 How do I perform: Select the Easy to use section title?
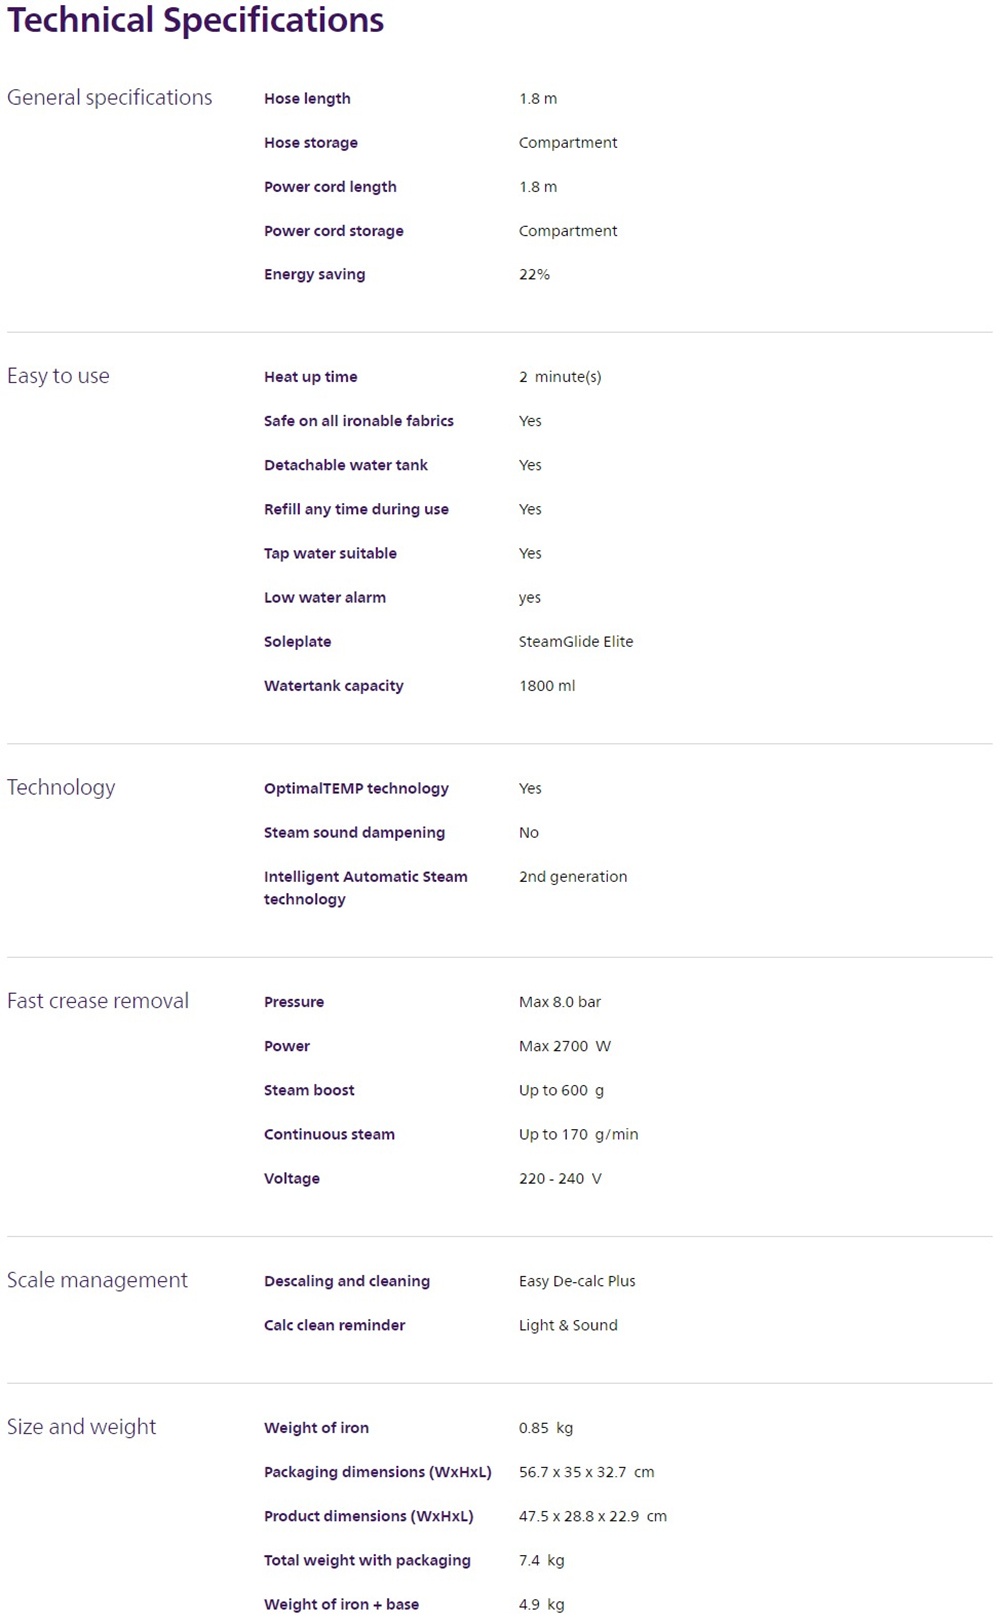[x=58, y=376]
